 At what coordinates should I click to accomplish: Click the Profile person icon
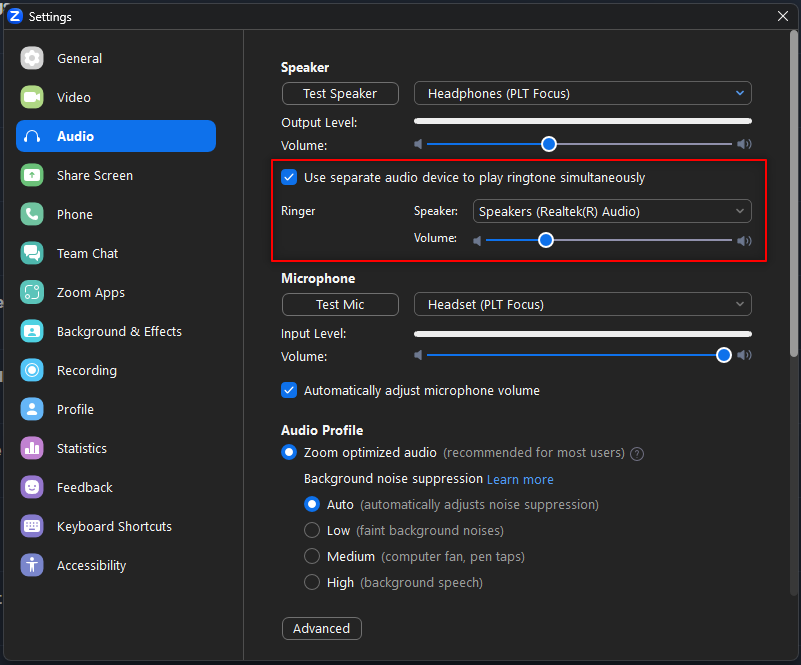point(32,409)
